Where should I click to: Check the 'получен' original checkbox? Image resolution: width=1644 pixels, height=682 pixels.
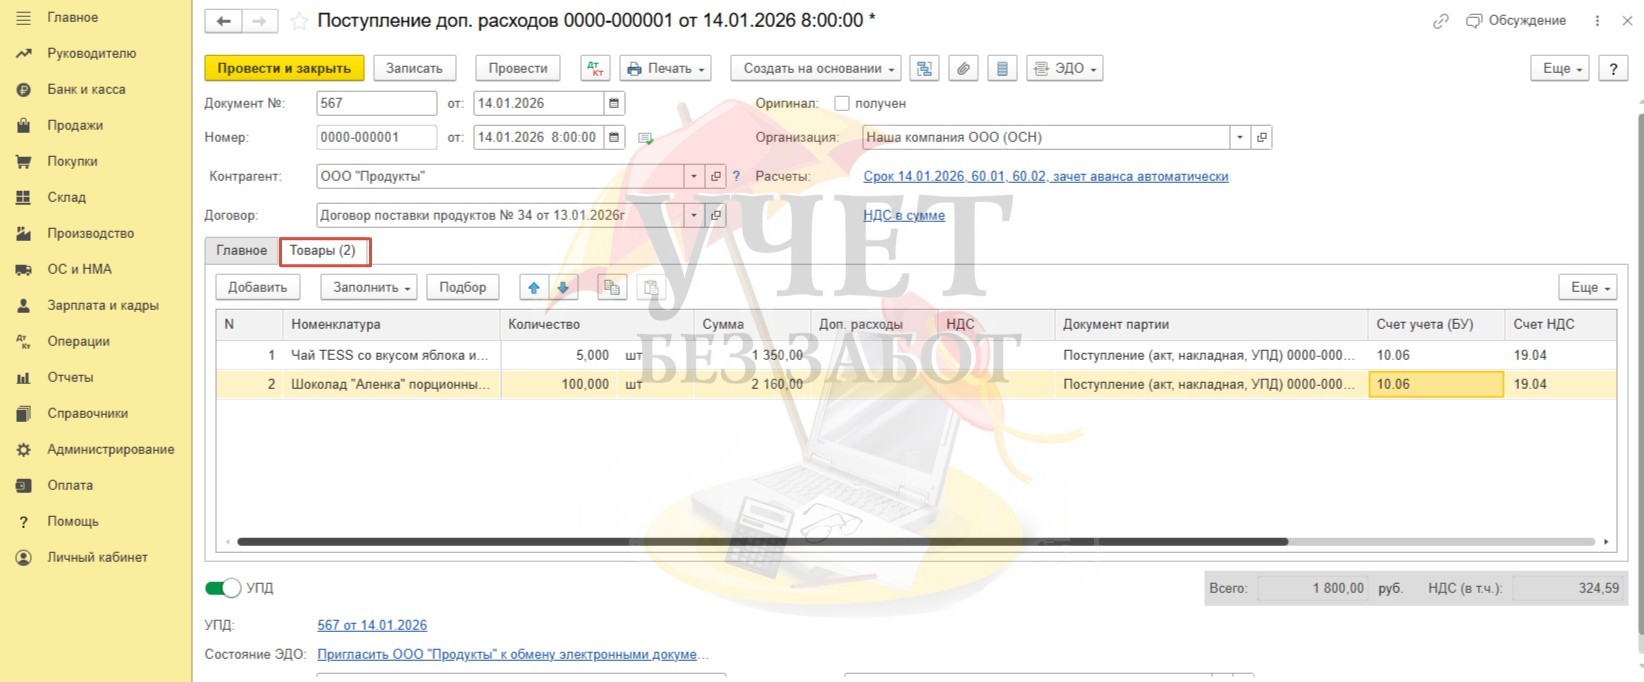pyautogui.click(x=842, y=103)
